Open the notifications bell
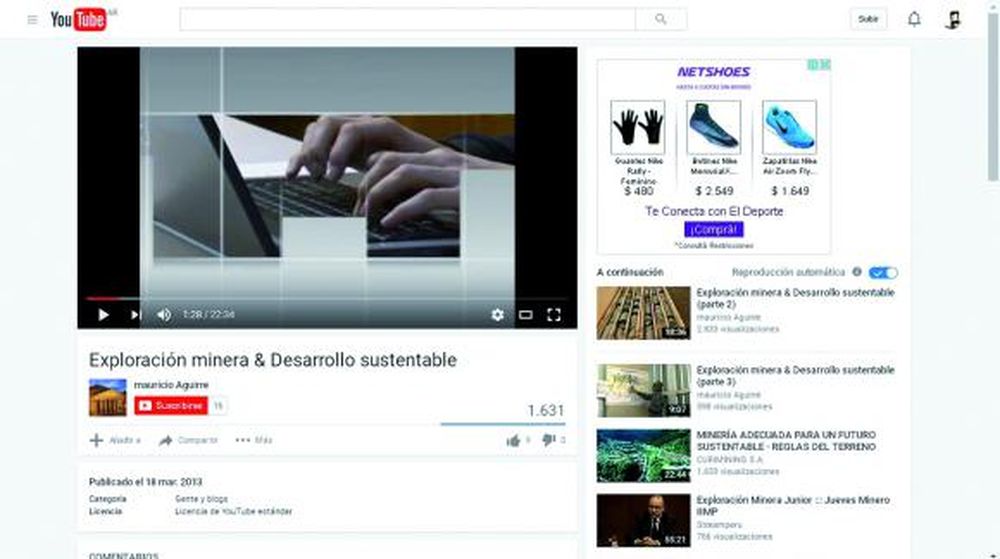This screenshot has height=559, width=1000. pos(914,19)
